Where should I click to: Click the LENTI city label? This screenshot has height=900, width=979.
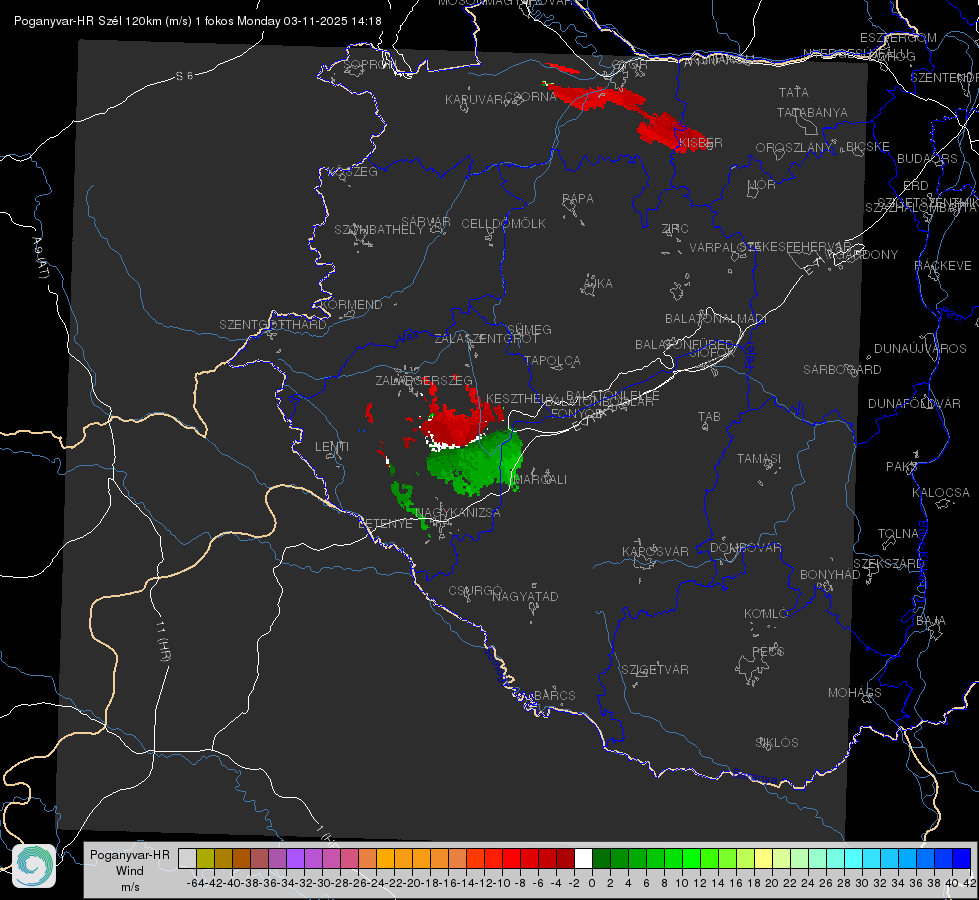tap(332, 447)
